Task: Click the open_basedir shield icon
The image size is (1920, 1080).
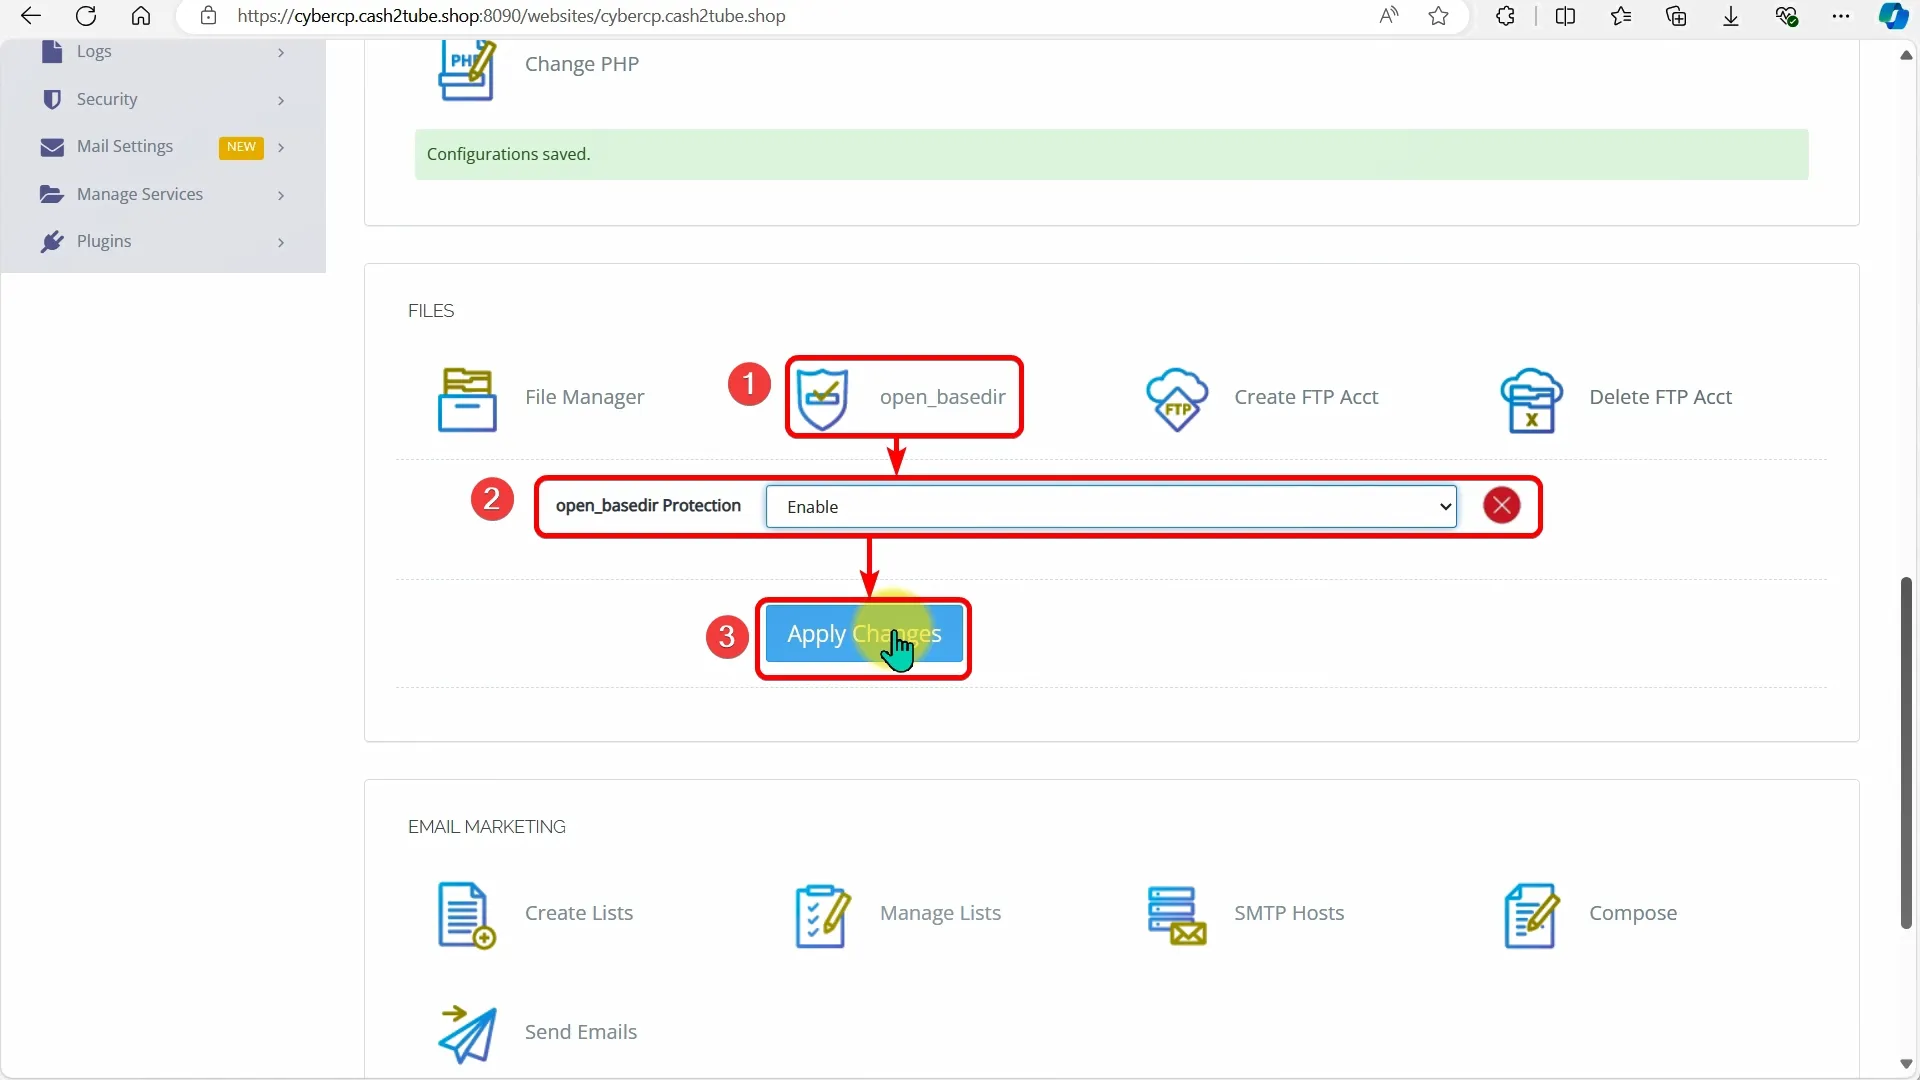Action: coord(822,399)
